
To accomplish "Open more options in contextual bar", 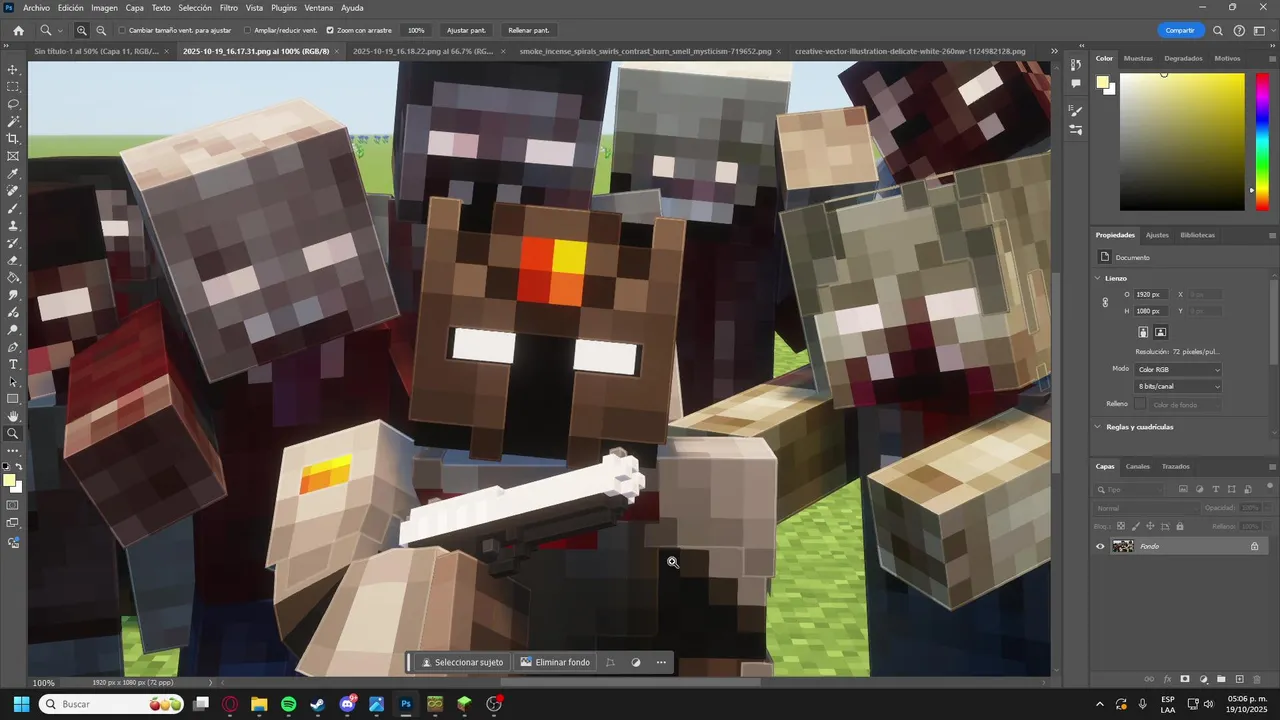I will (661, 662).
